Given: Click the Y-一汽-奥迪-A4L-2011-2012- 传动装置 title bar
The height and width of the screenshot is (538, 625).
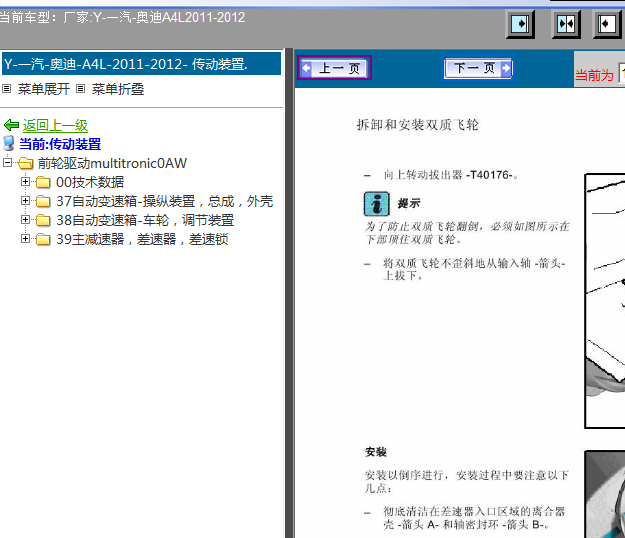Looking at the screenshot, I should [142, 64].
